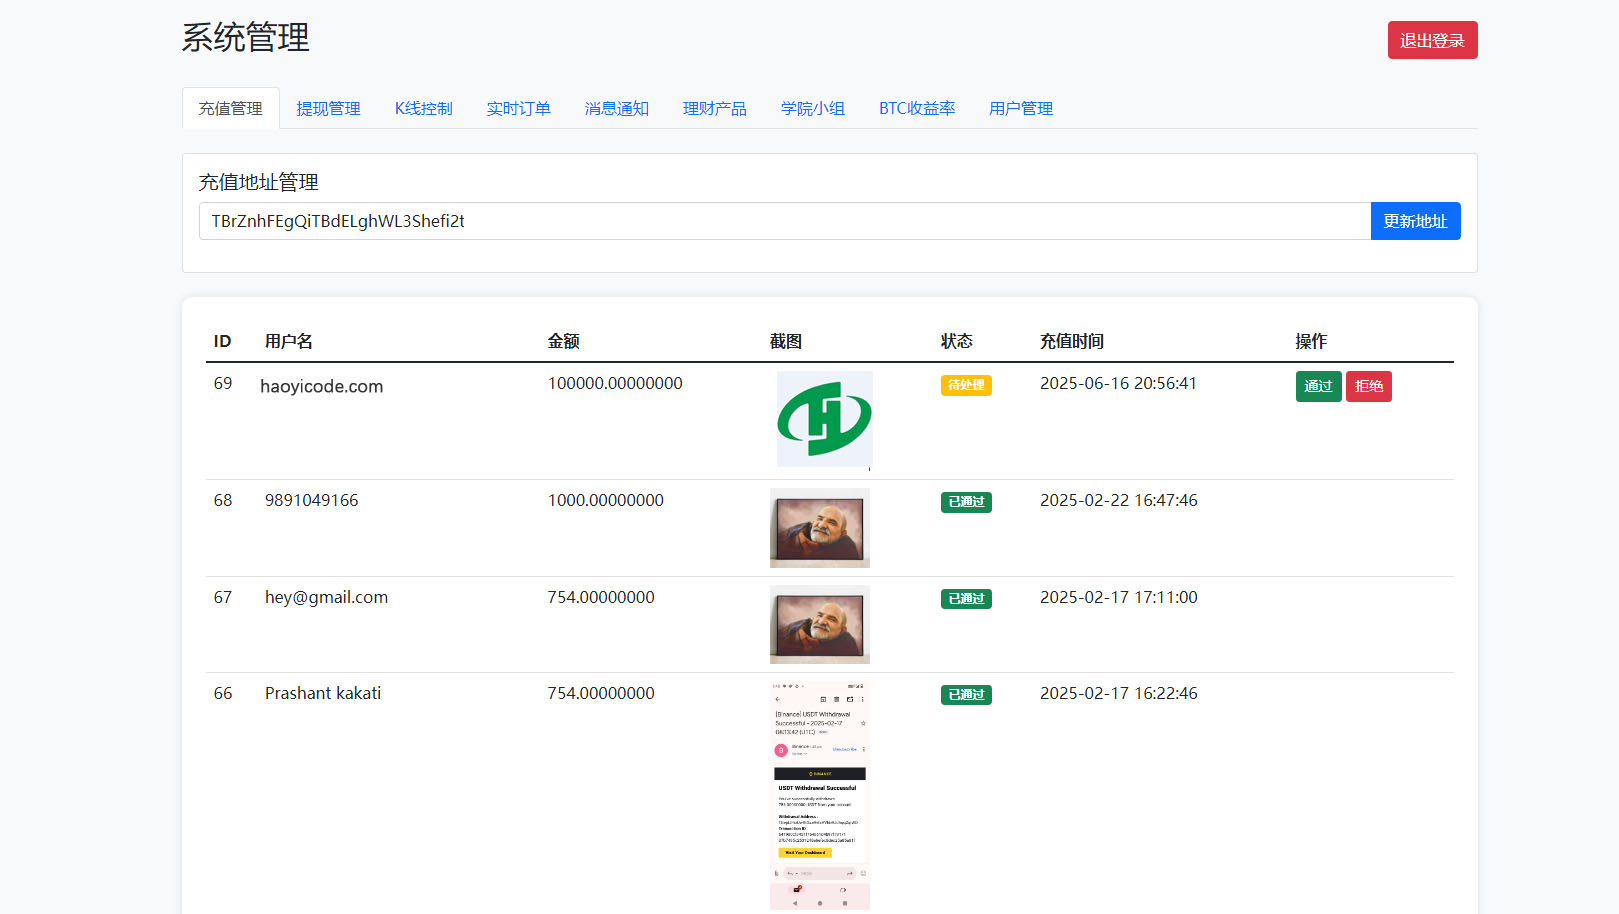The height and width of the screenshot is (914, 1619).
Task: Open the K线控制 tab
Action: pyautogui.click(x=423, y=108)
